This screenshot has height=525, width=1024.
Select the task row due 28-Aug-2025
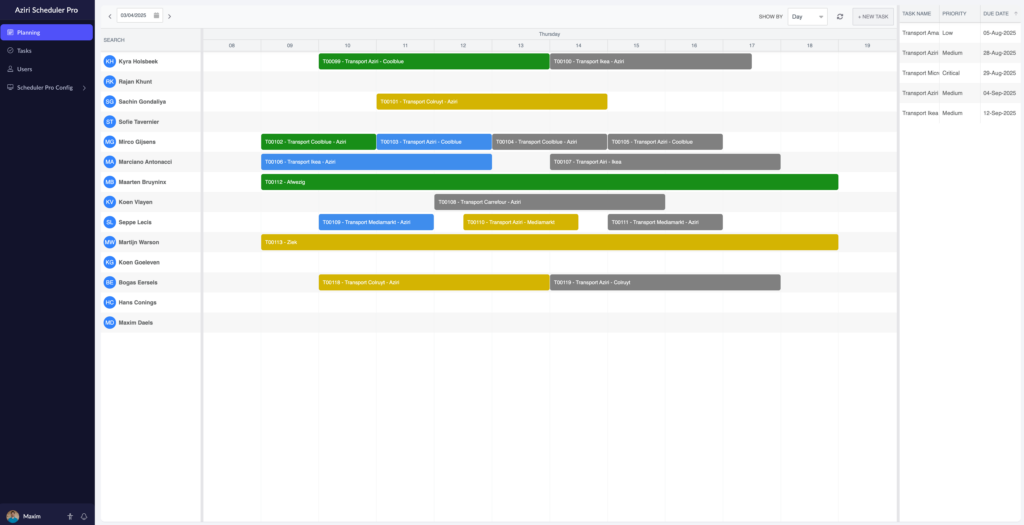click(x=959, y=53)
